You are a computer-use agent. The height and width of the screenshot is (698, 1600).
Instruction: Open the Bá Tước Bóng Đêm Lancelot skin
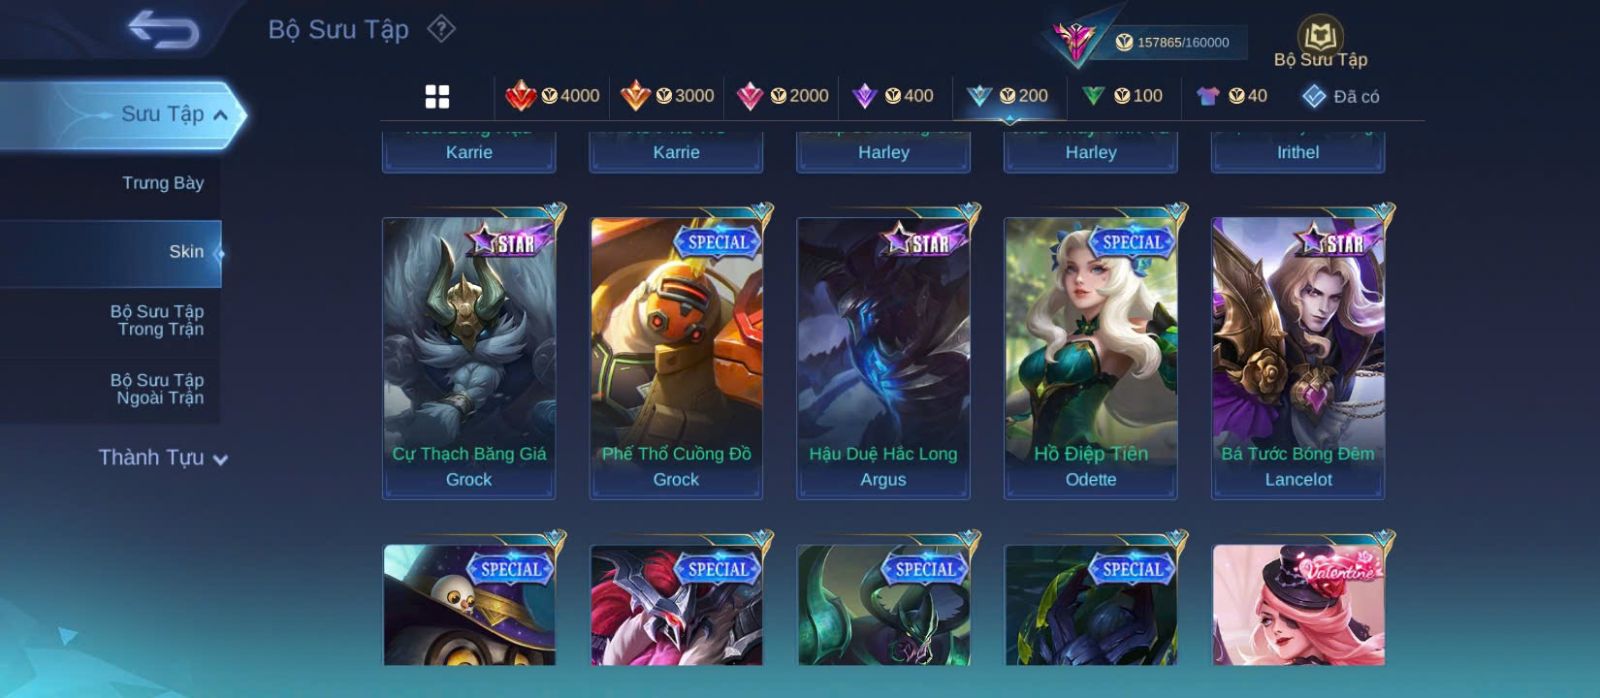click(x=1298, y=357)
